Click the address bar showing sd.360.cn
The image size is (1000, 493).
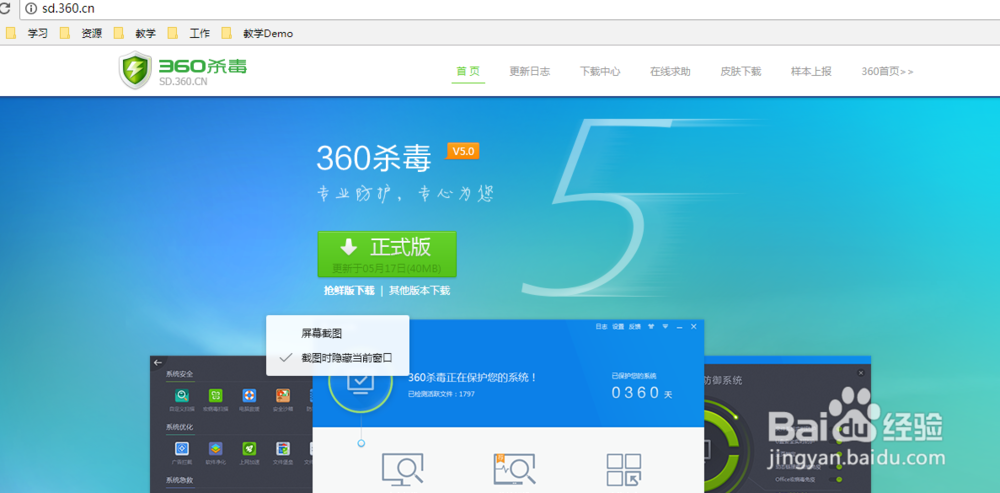click(510, 9)
